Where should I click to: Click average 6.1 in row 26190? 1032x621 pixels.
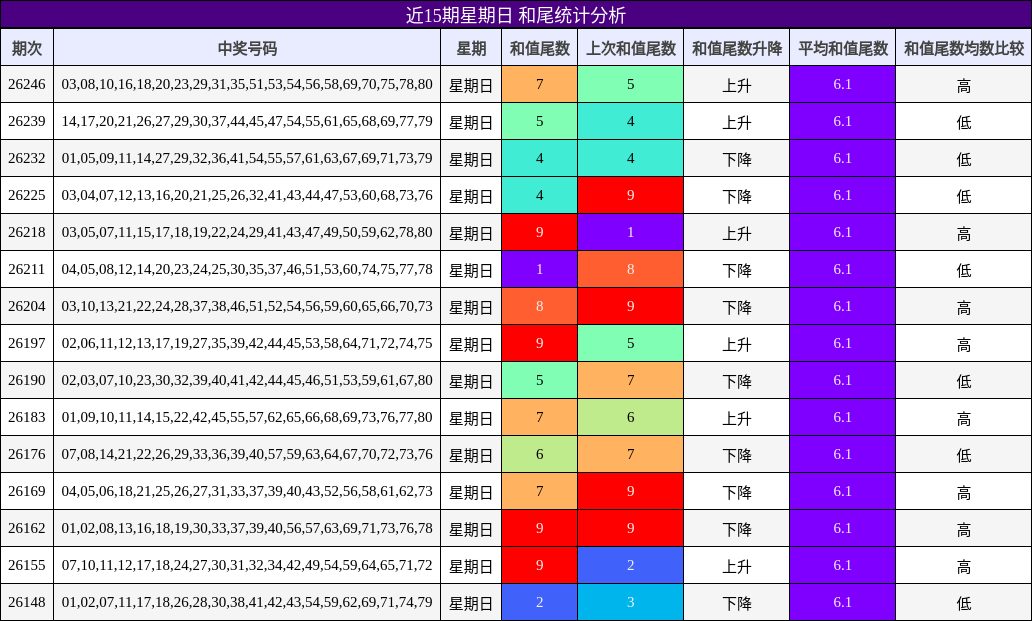coord(842,380)
